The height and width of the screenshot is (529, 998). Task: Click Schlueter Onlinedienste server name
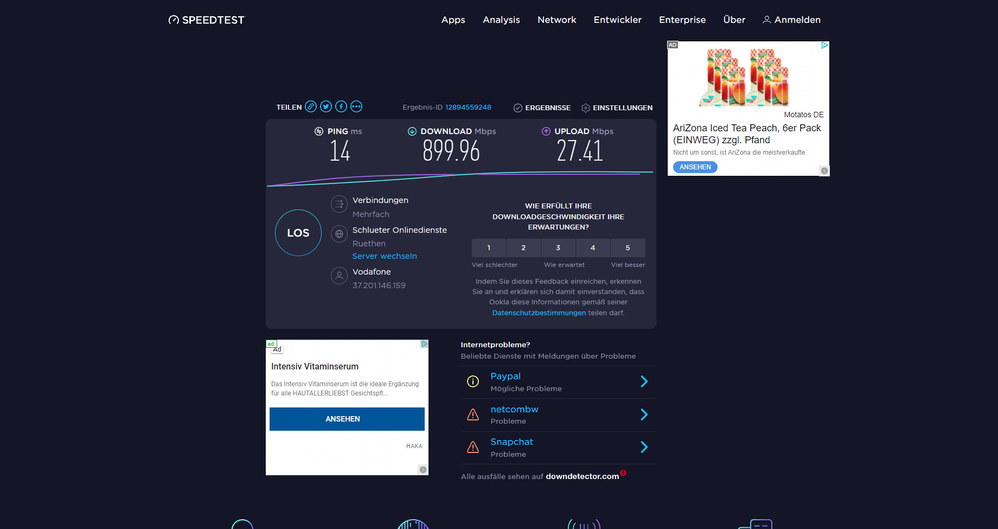click(400, 230)
